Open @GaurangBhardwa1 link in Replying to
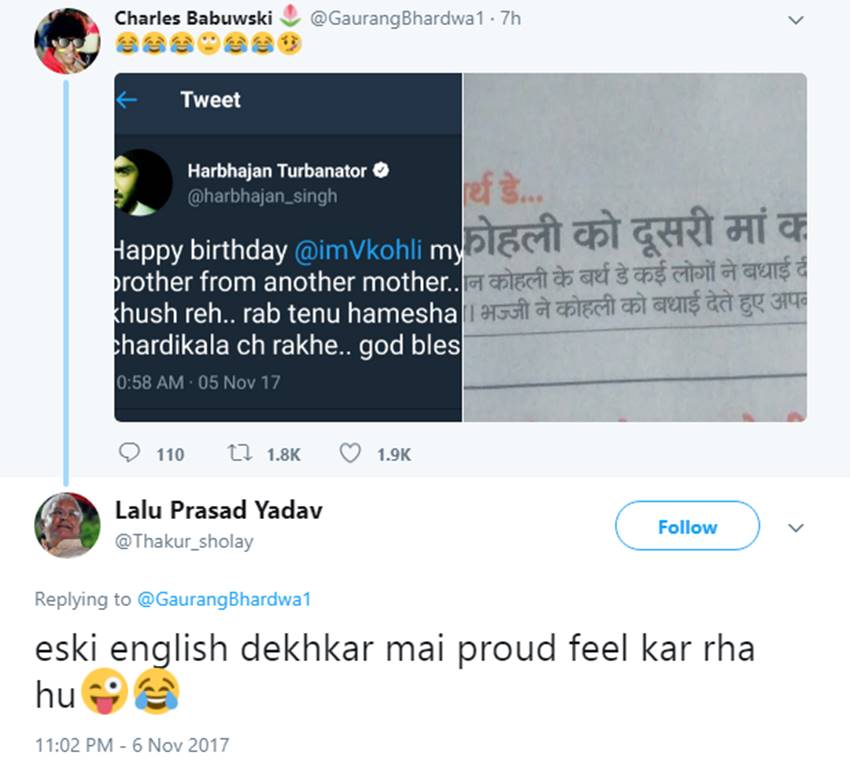Image resolution: width=850 pixels, height=770 pixels. click(x=224, y=599)
